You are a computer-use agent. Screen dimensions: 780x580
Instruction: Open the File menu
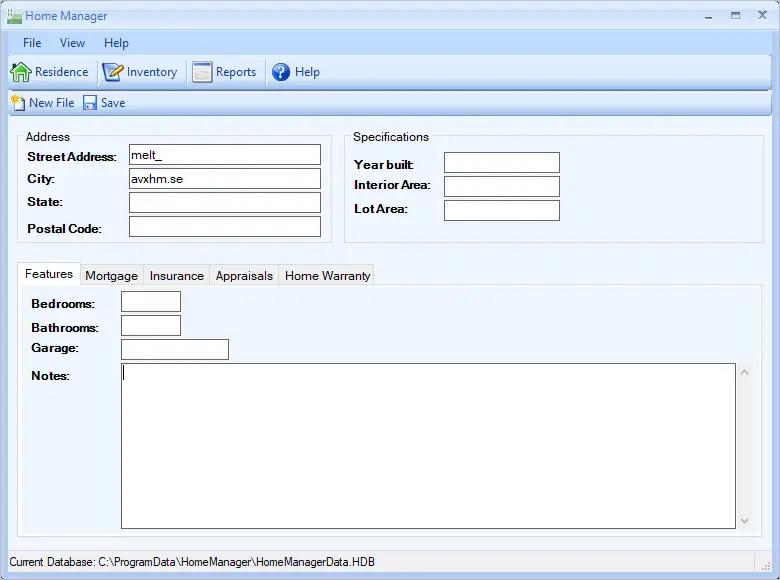coord(32,43)
